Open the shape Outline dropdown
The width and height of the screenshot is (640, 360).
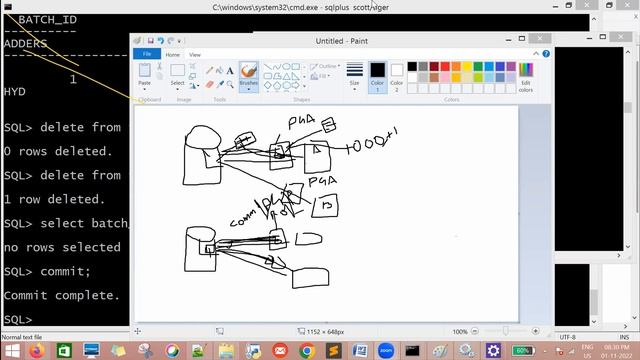[x=325, y=66]
